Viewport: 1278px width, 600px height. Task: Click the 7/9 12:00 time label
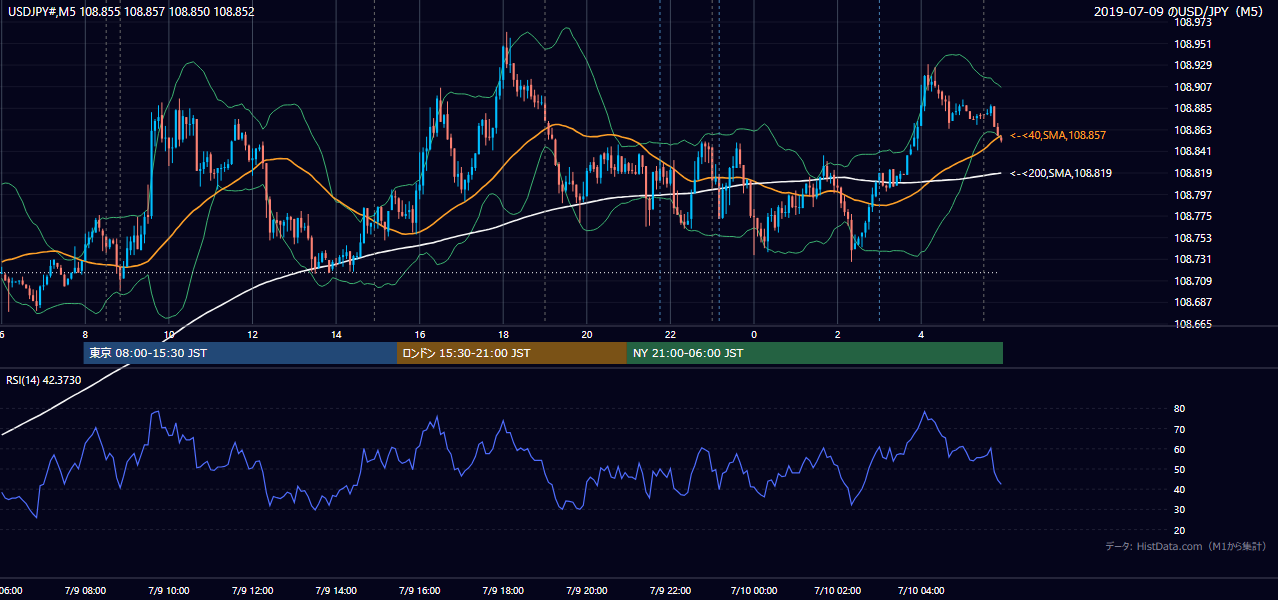253,591
